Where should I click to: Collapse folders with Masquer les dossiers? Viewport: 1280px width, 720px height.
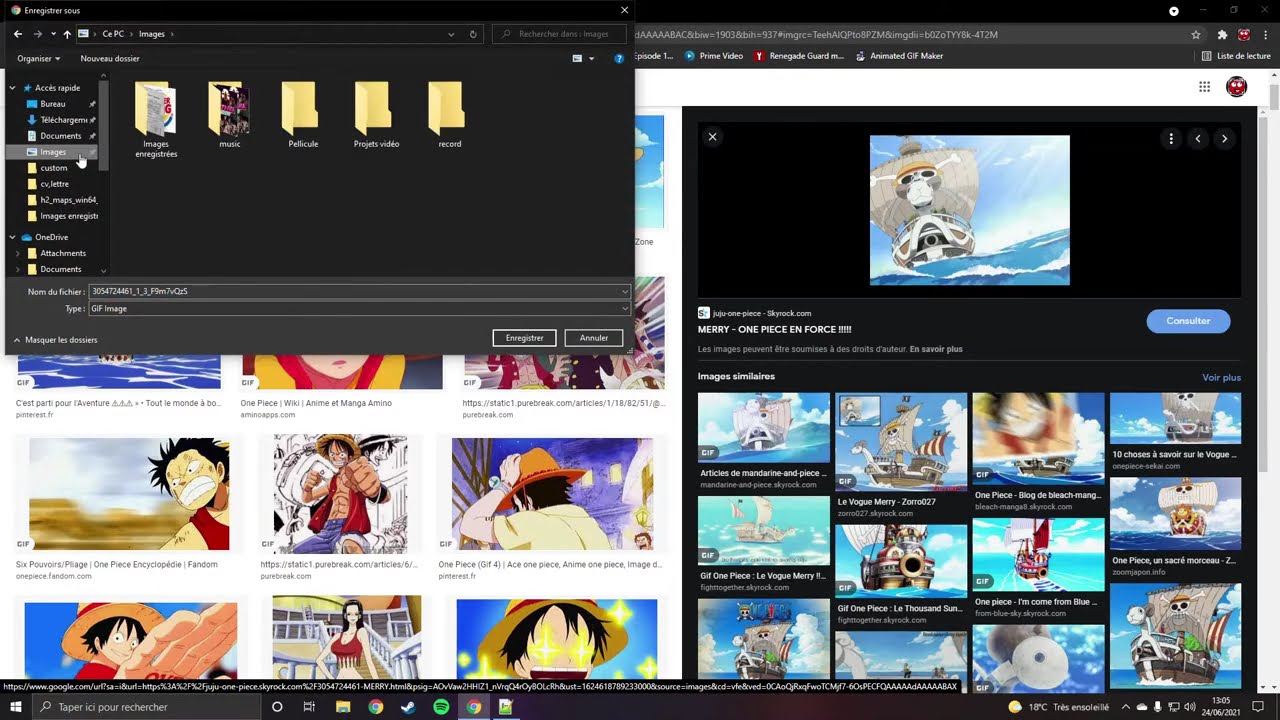point(56,340)
